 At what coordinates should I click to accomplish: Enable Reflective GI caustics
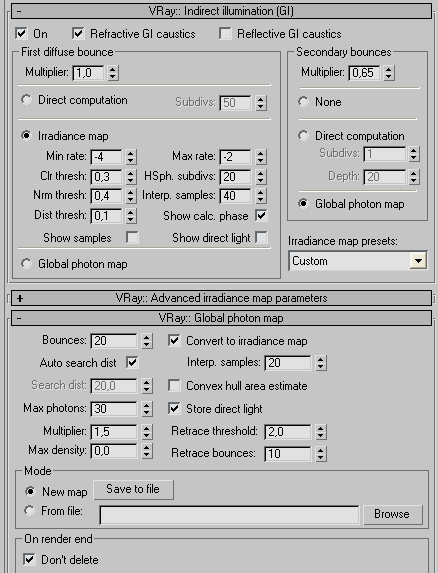click(225, 34)
